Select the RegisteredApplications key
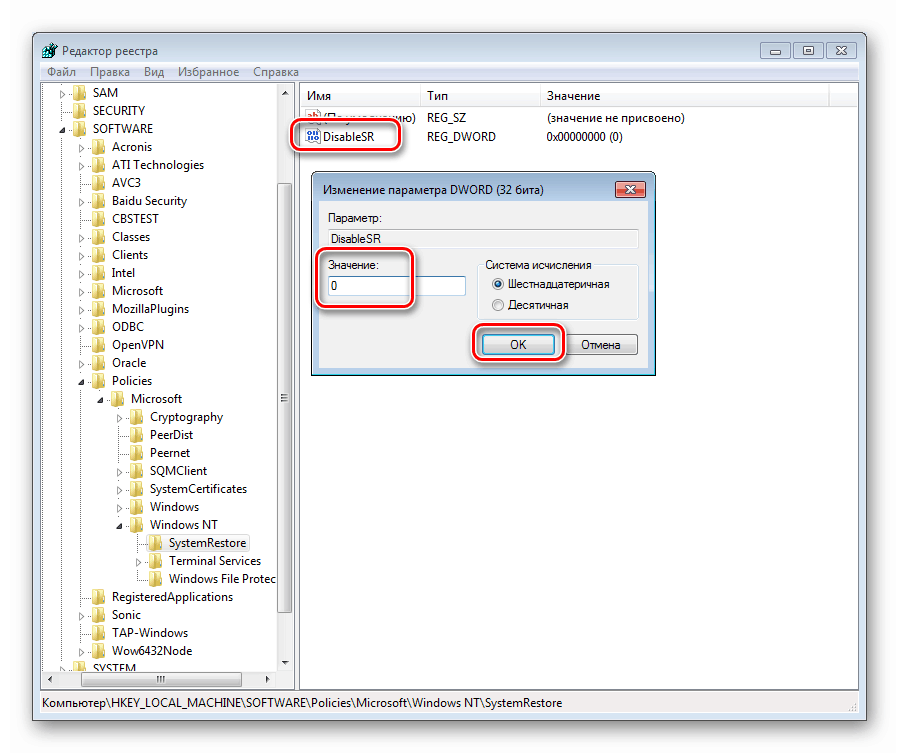This screenshot has width=899, height=753. click(172, 597)
